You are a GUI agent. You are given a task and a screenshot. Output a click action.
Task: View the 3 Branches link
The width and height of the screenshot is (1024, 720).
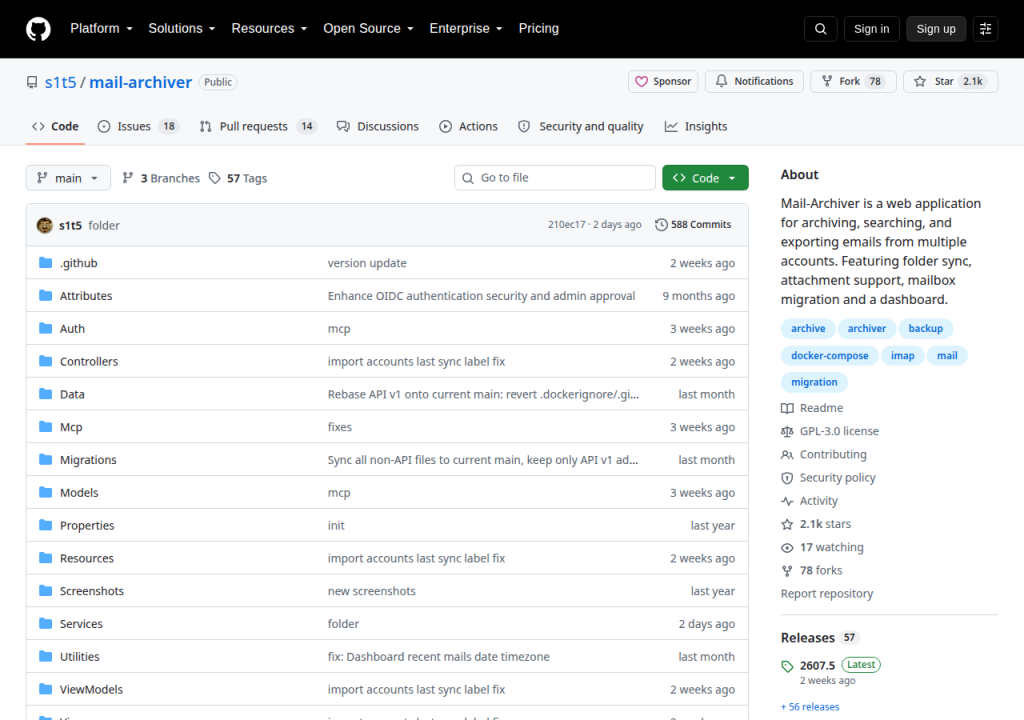(x=161, y=178)
